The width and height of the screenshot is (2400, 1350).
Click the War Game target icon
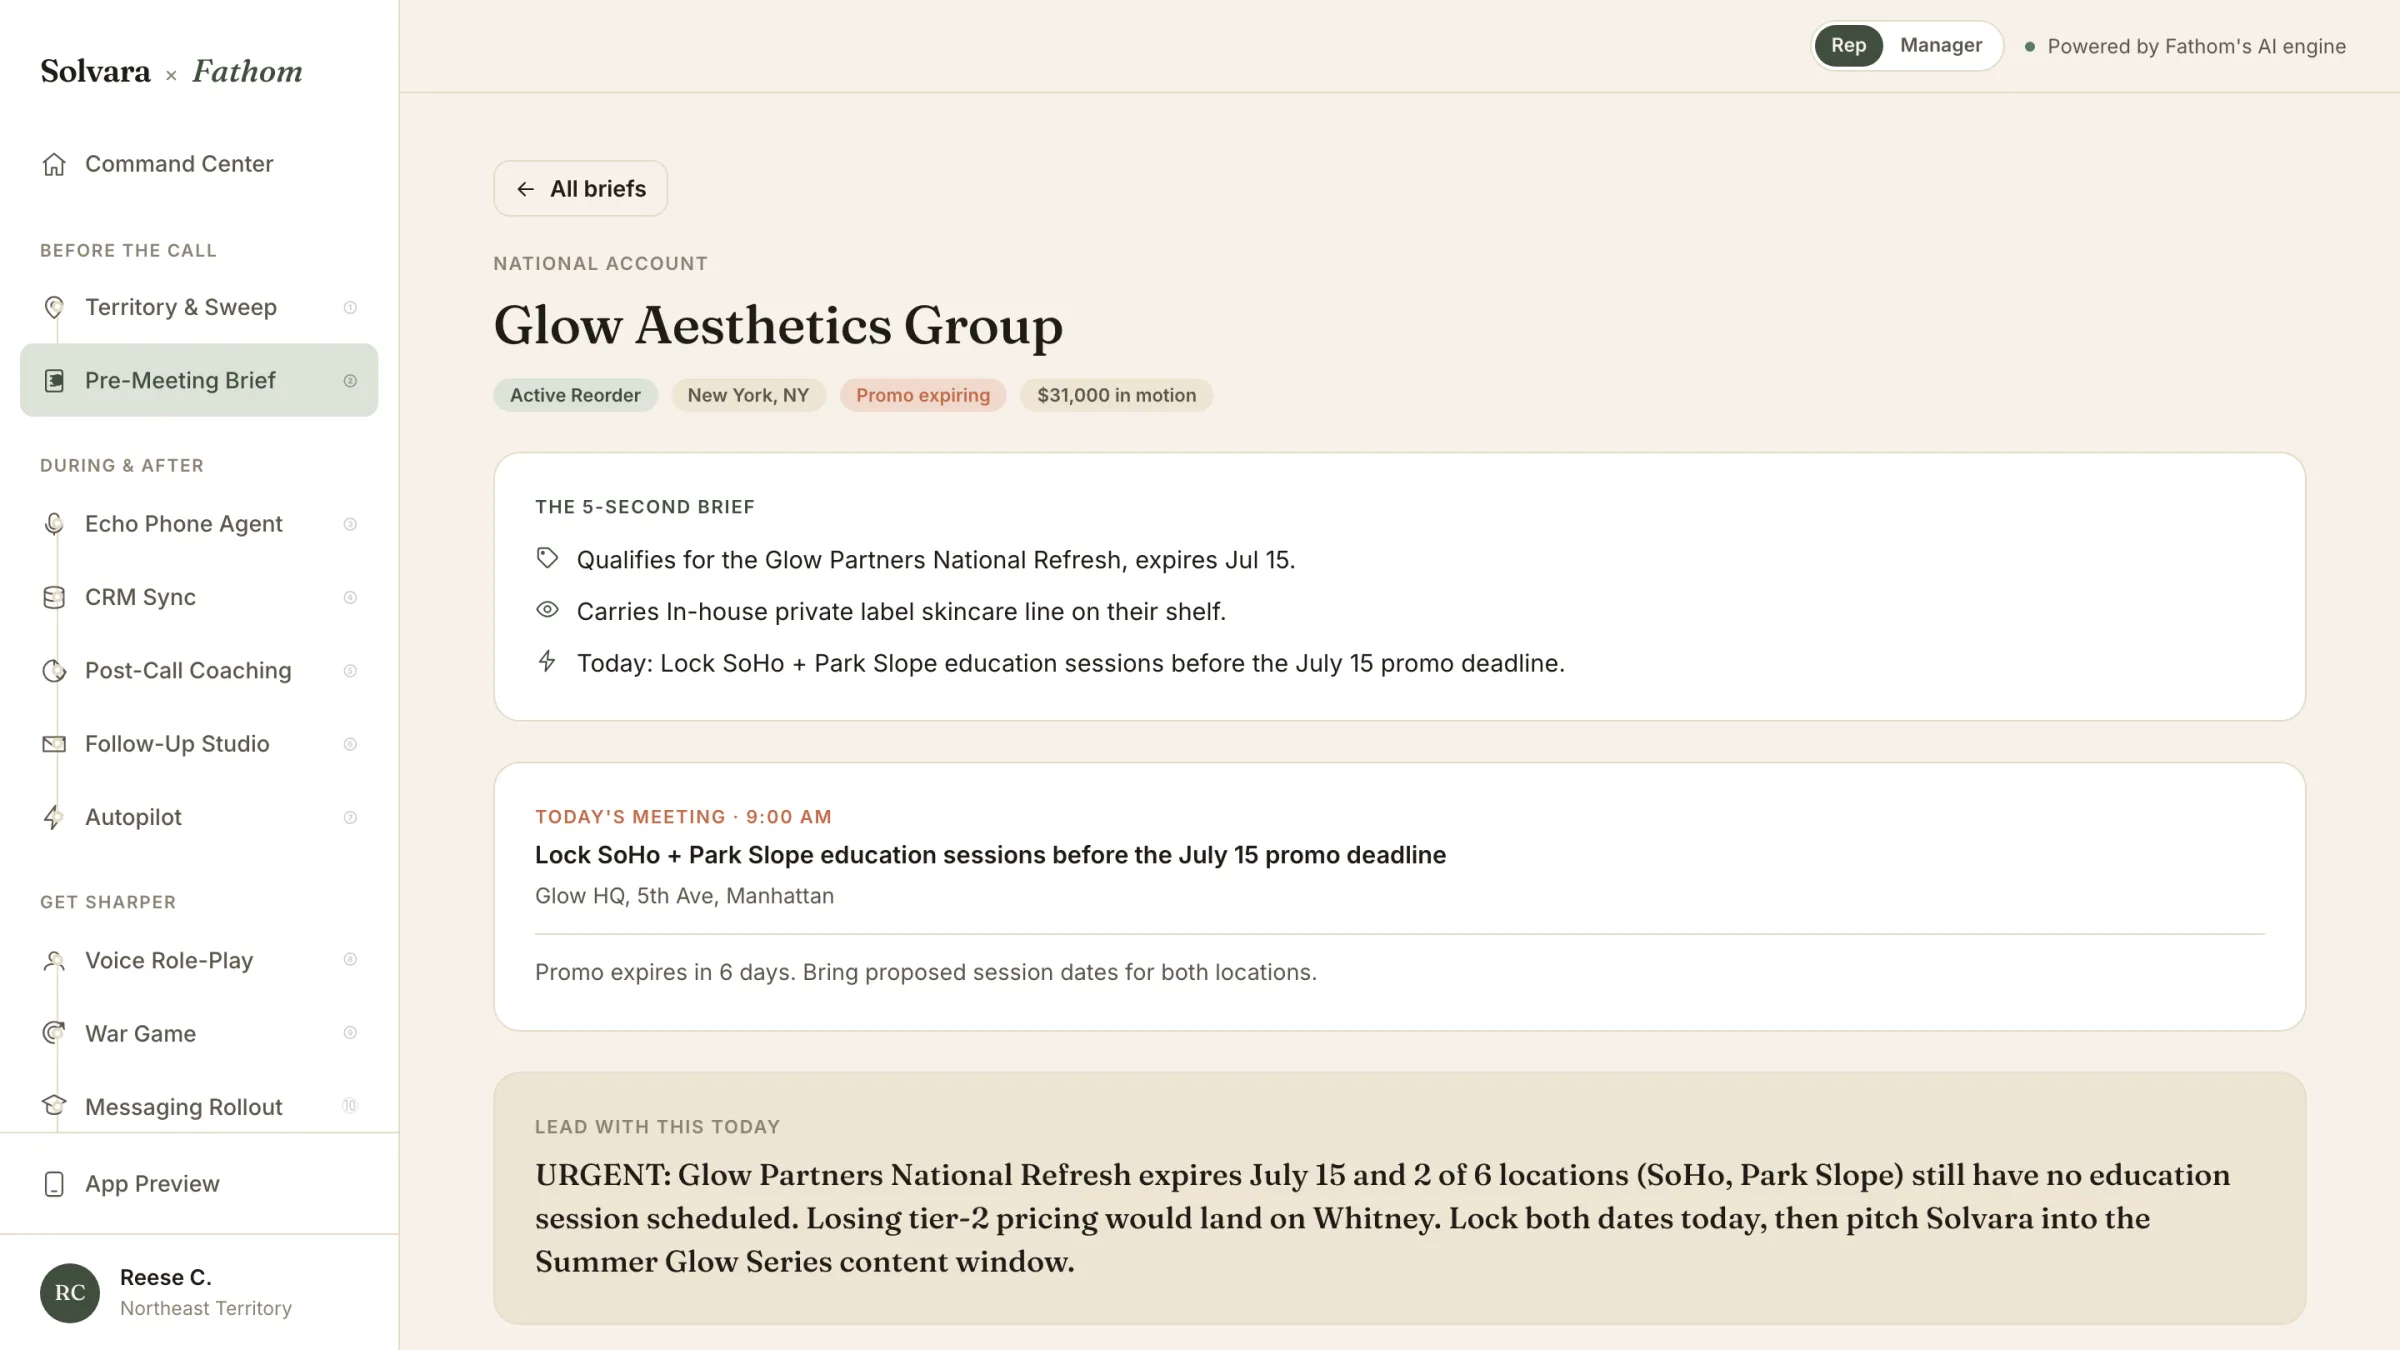[x=54, y=1033]
